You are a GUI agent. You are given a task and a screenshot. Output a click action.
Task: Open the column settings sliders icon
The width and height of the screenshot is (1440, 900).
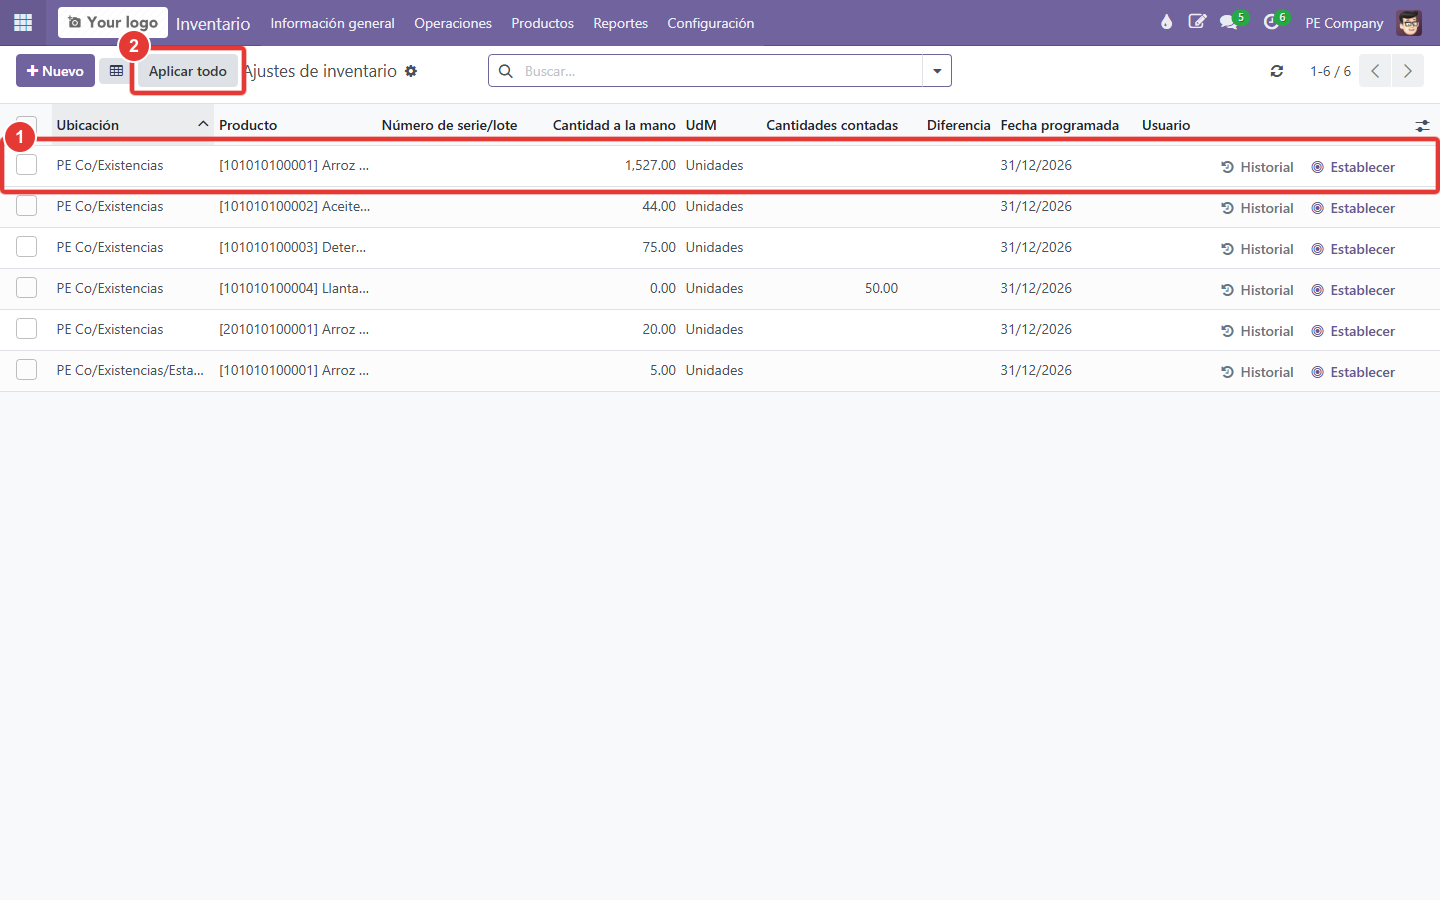pos(1422,125)
